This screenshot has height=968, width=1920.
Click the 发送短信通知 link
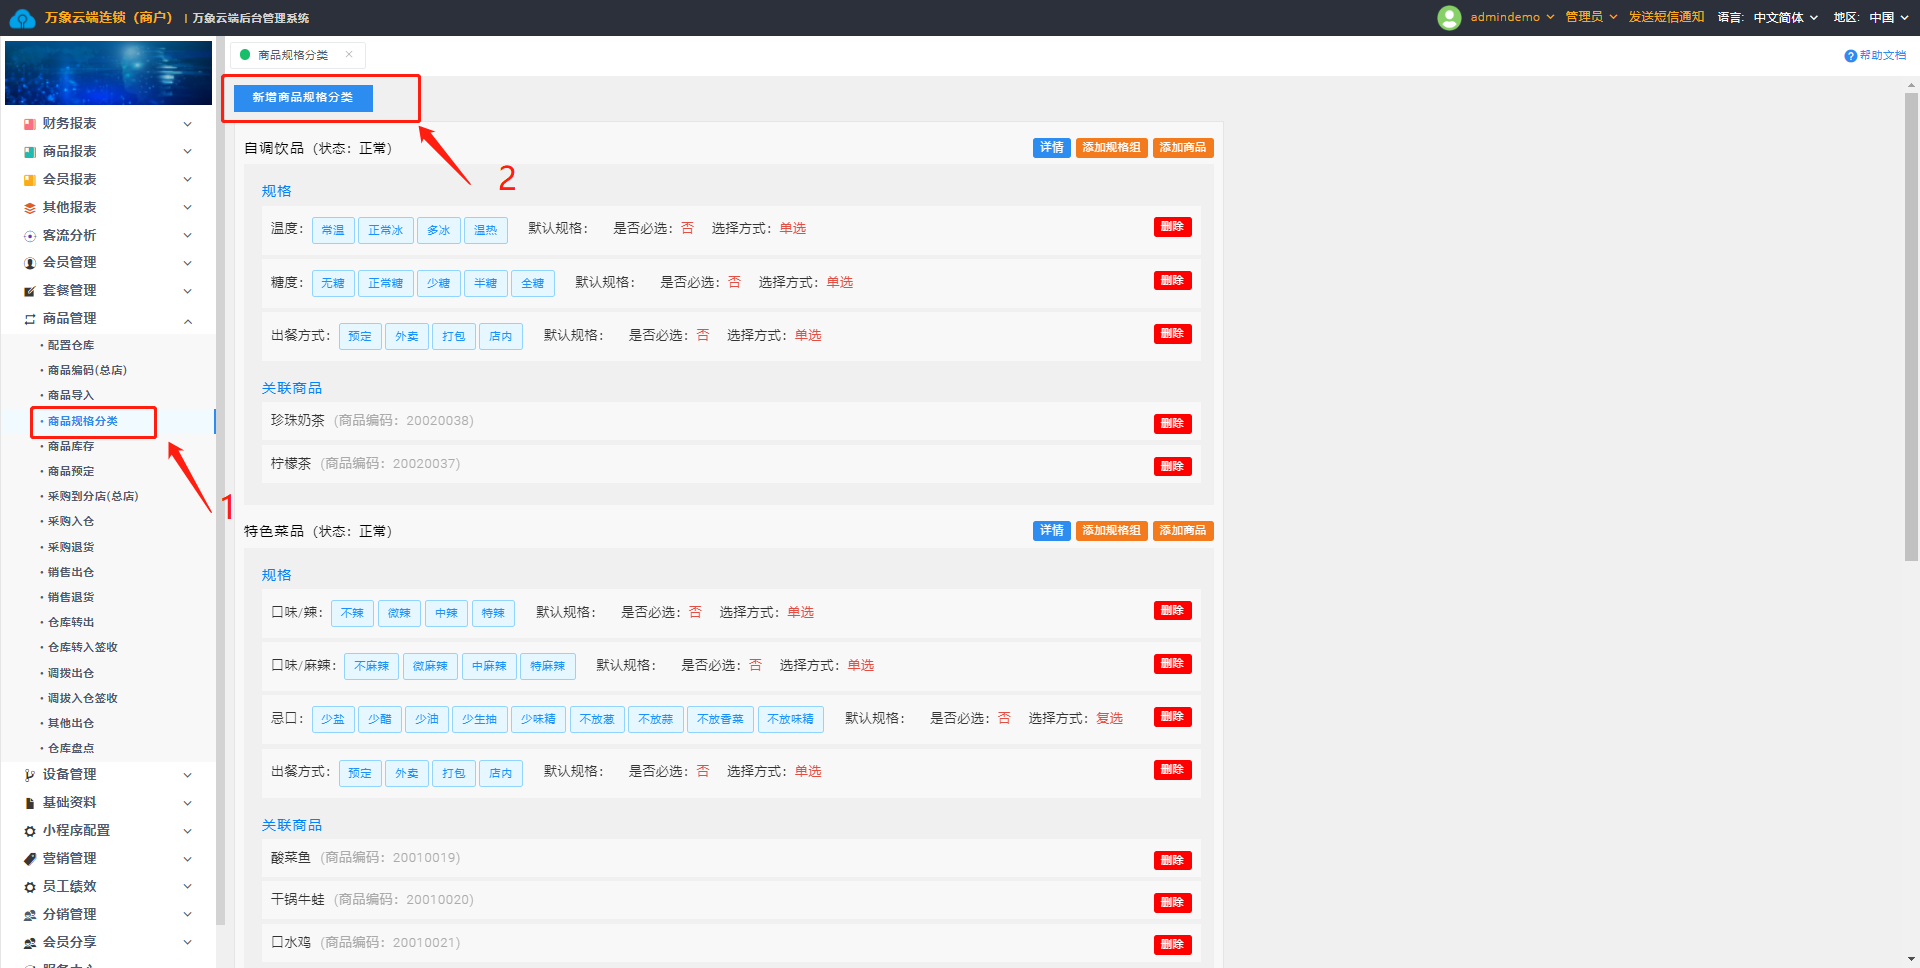pos(1666,17)
